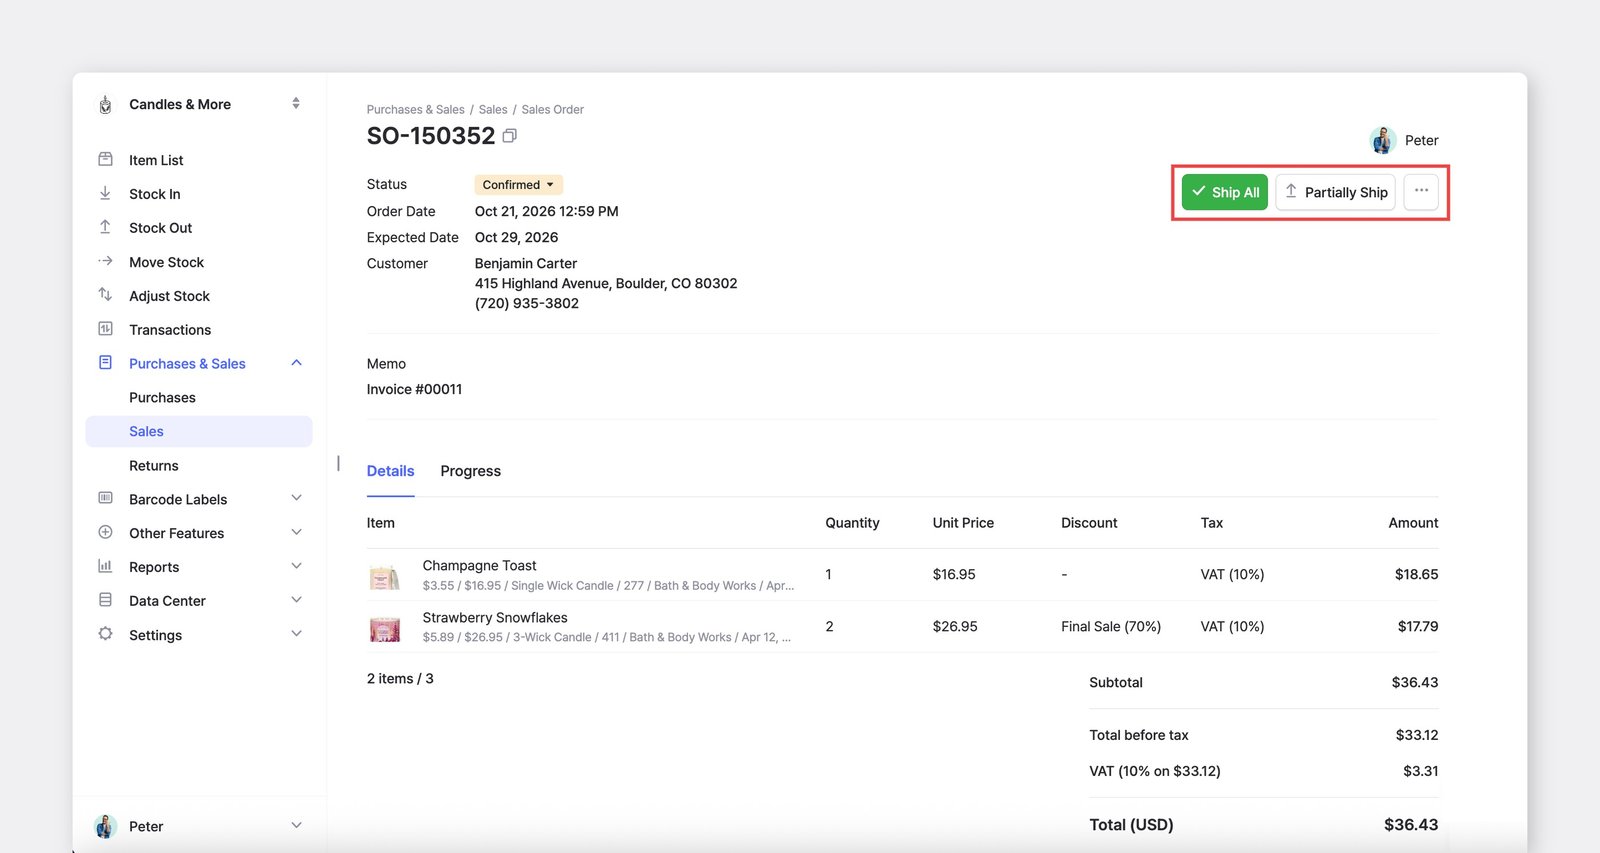The width and height of the screenshot is (1600, 853).
Task: Click the green Ship All button
Action: [1224, 192]
